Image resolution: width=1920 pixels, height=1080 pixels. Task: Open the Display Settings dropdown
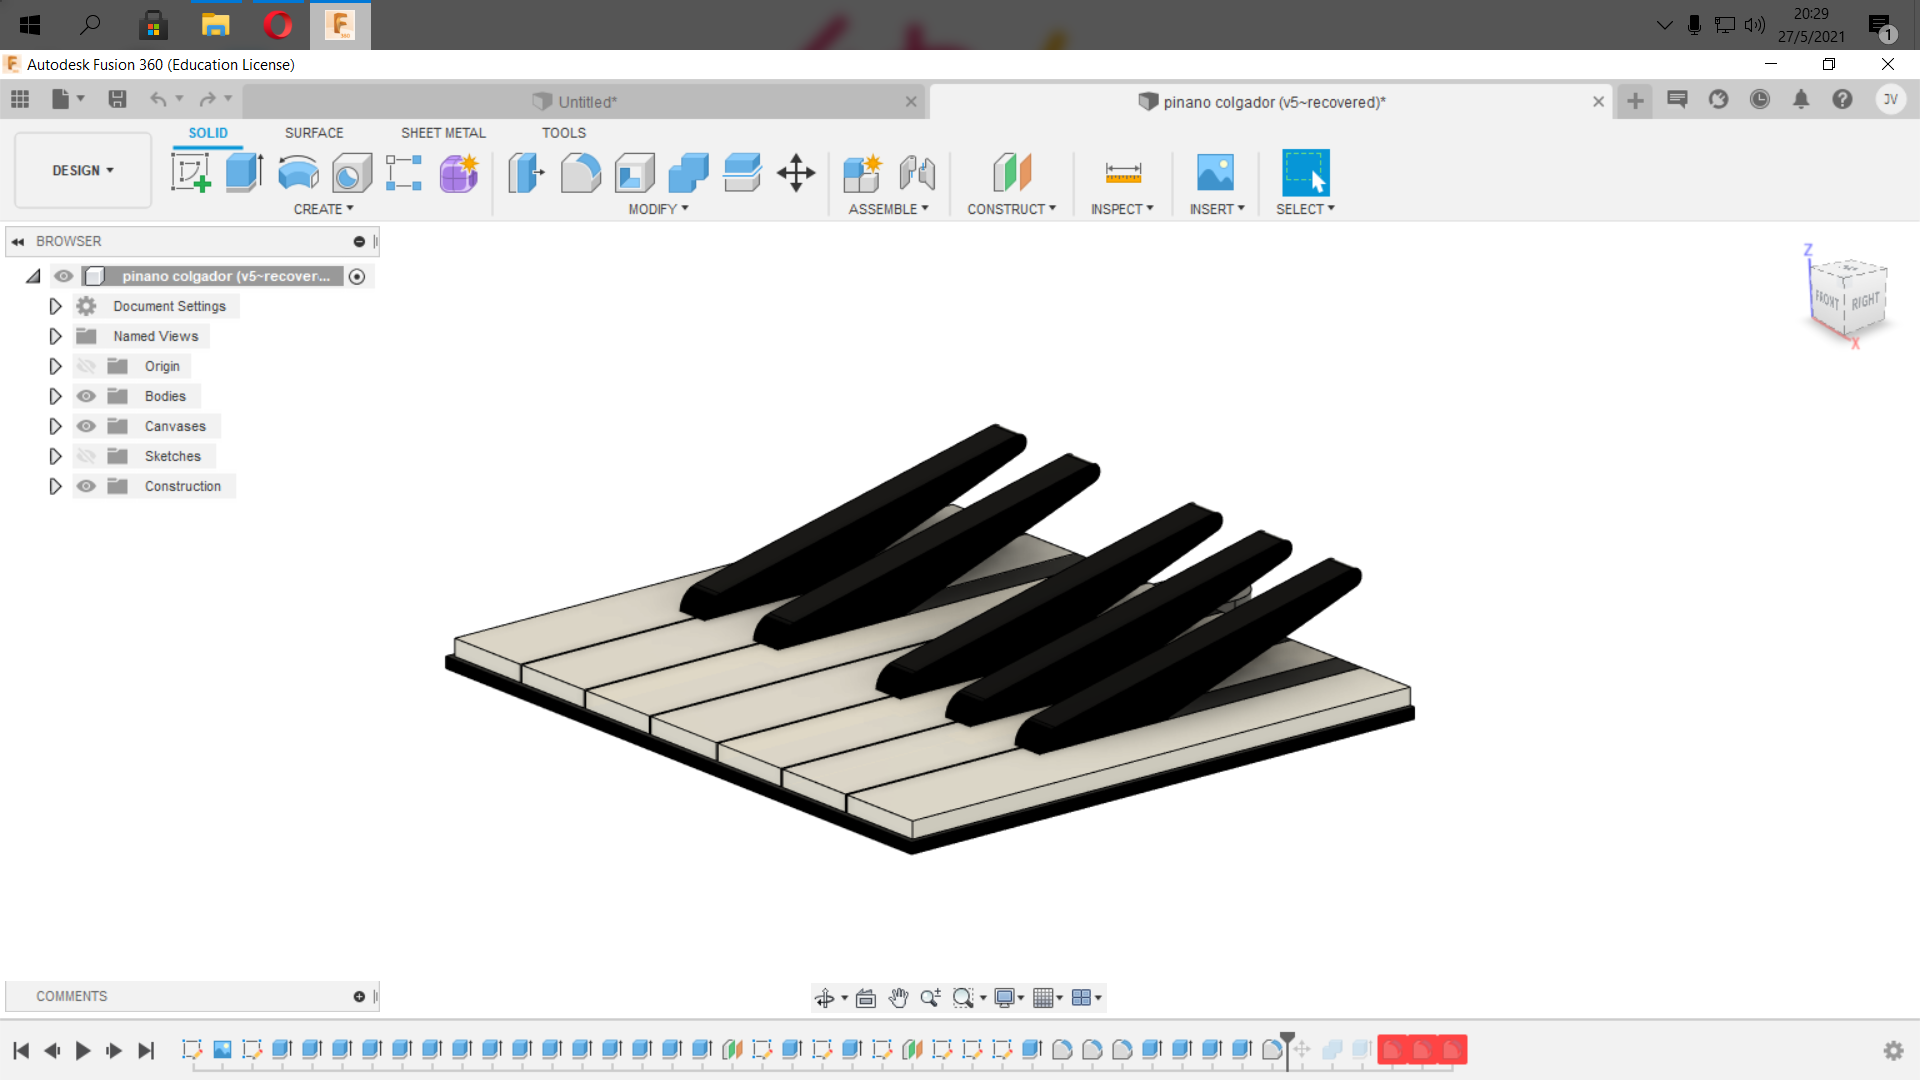1010,997
